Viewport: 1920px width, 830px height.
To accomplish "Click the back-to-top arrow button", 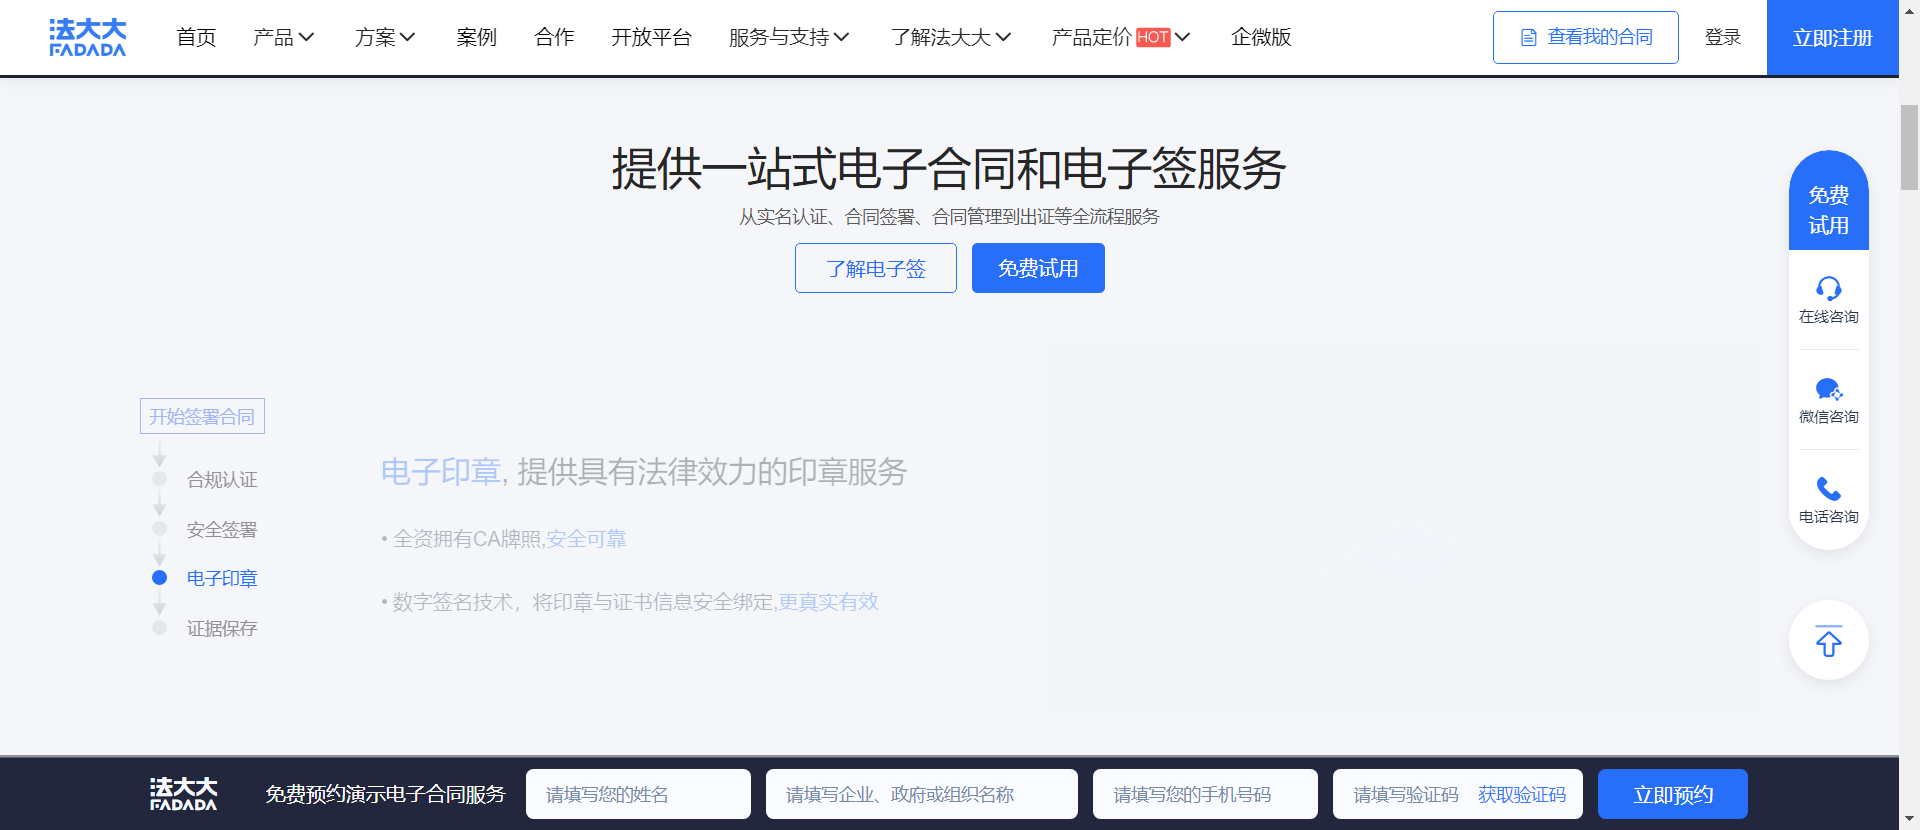I will (x=1828, y=640).
